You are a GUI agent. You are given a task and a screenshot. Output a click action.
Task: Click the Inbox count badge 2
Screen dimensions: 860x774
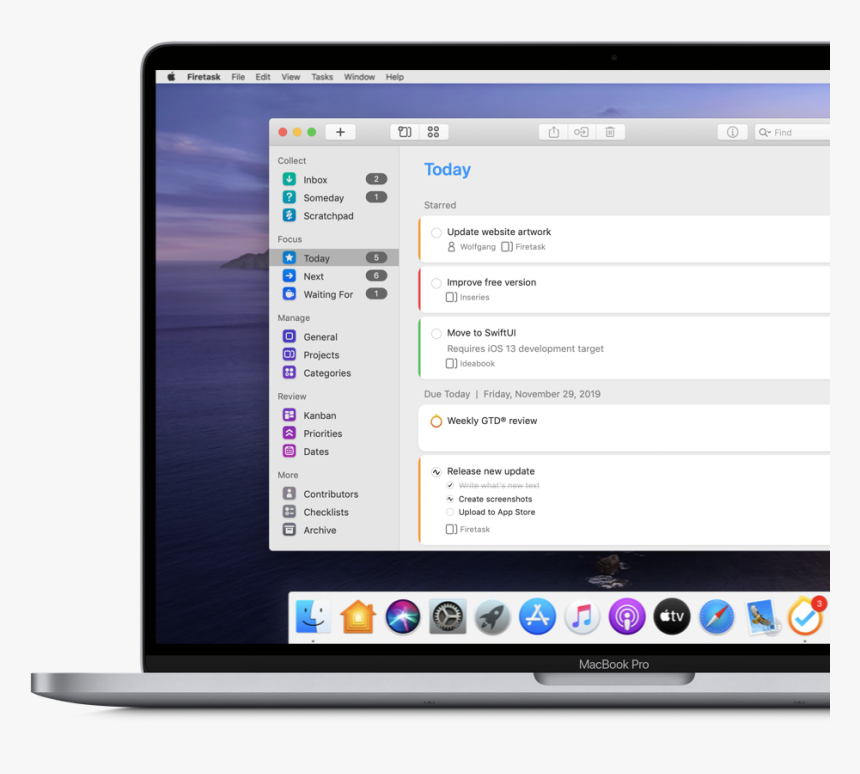click(376, 179)
